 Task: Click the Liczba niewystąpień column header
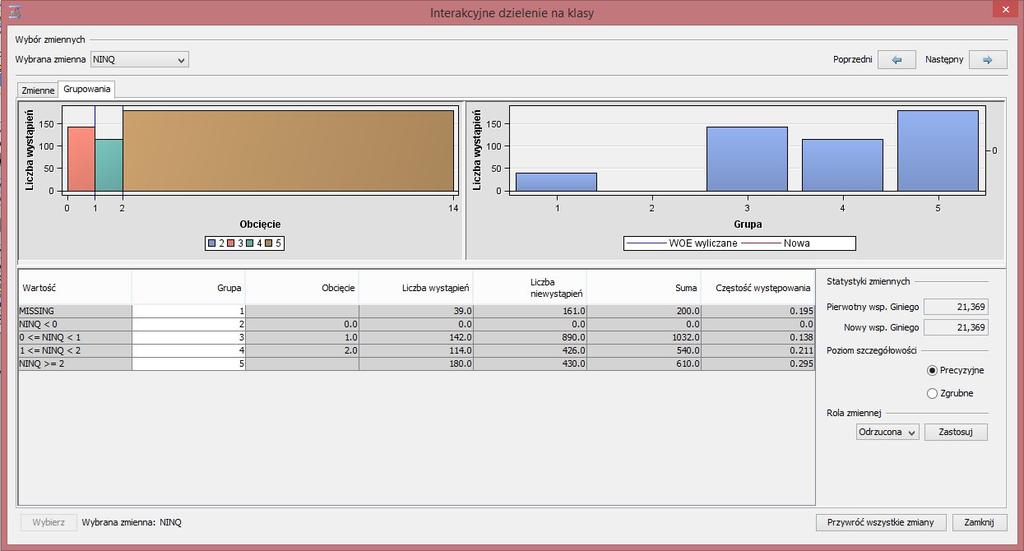coord(530,288)
